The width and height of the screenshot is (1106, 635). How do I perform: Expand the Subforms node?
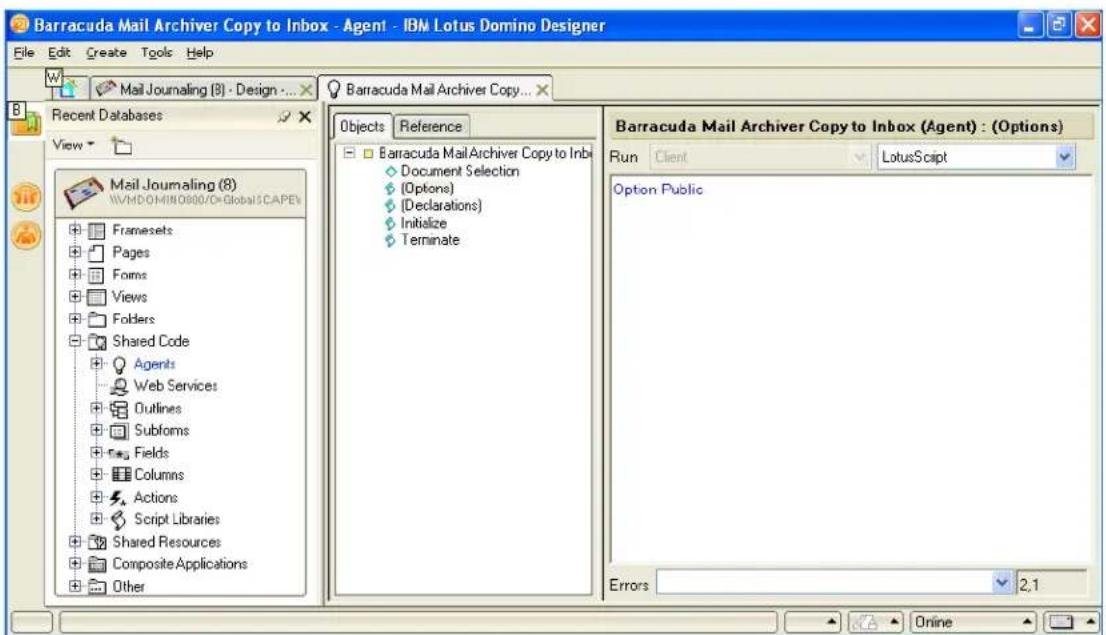(x=97, y=430)
